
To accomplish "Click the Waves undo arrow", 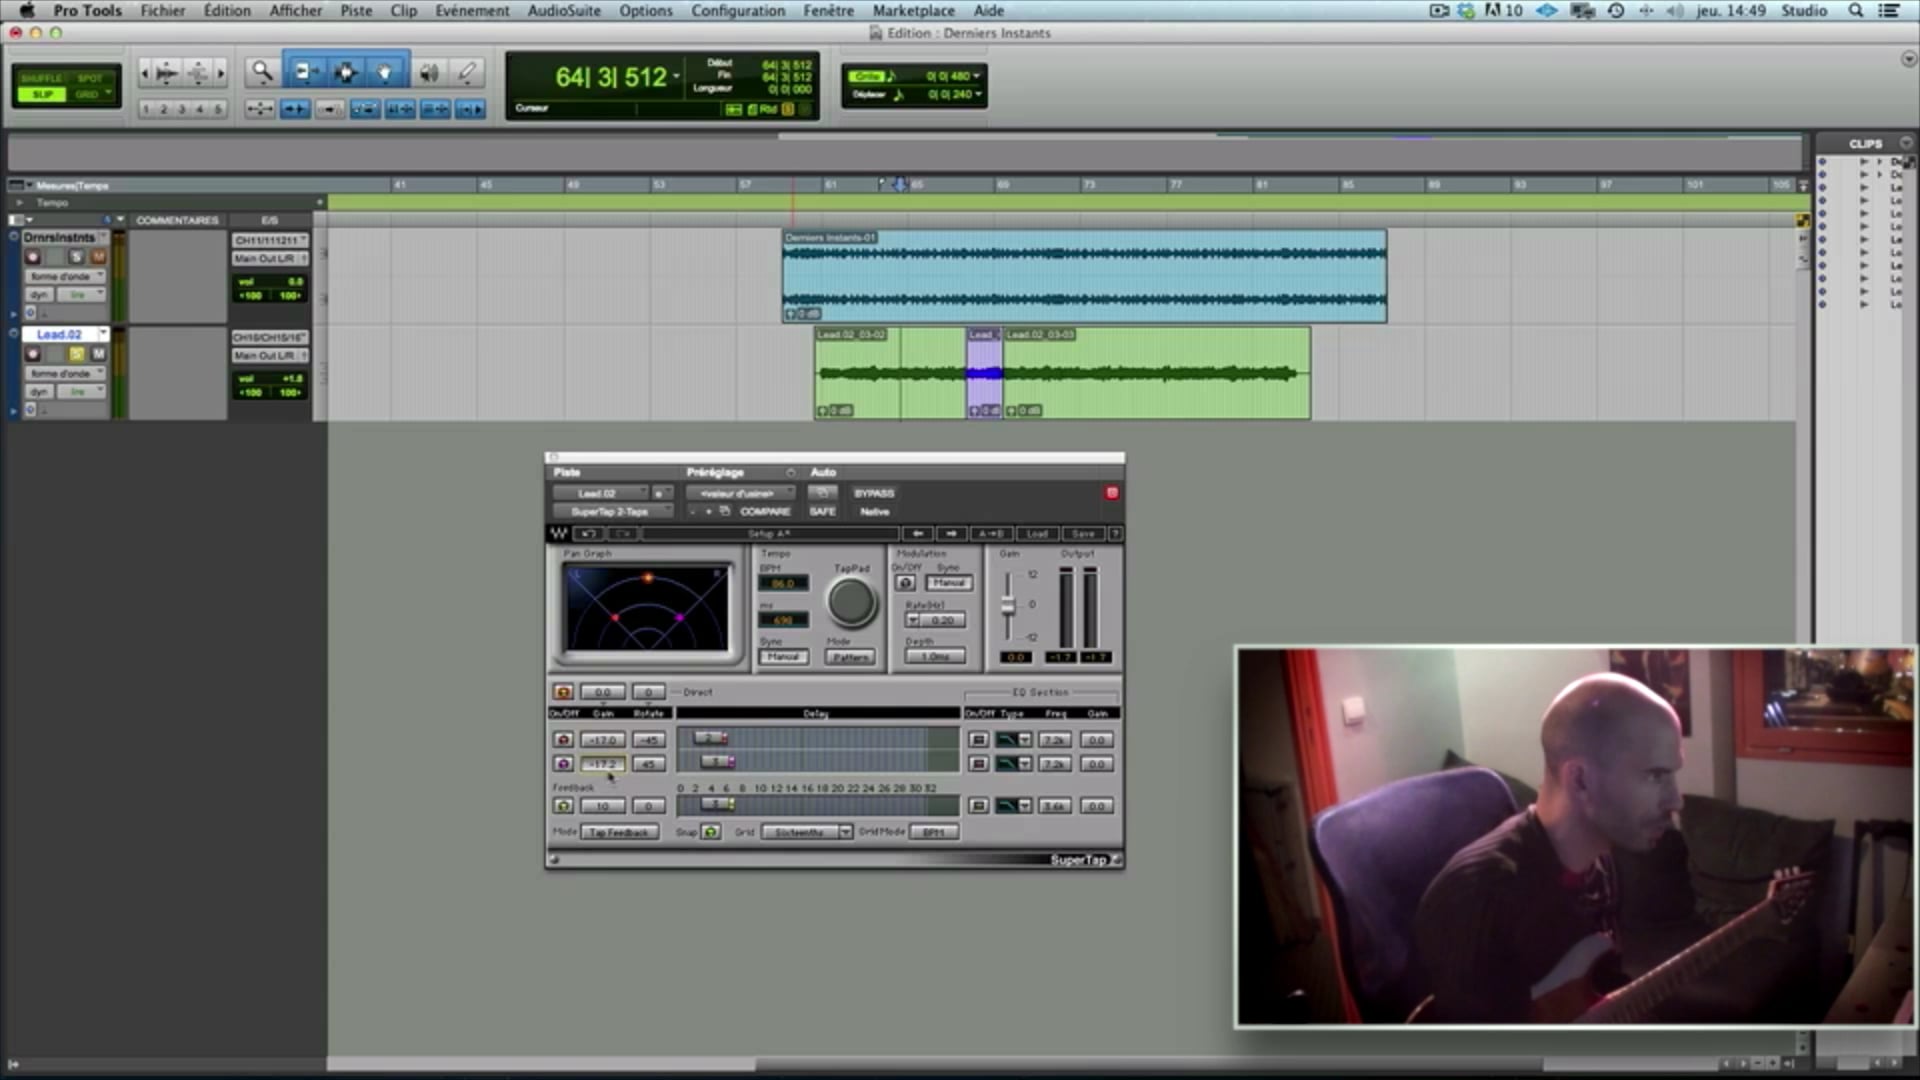I will pyautogui.click(x=589, y=534).
